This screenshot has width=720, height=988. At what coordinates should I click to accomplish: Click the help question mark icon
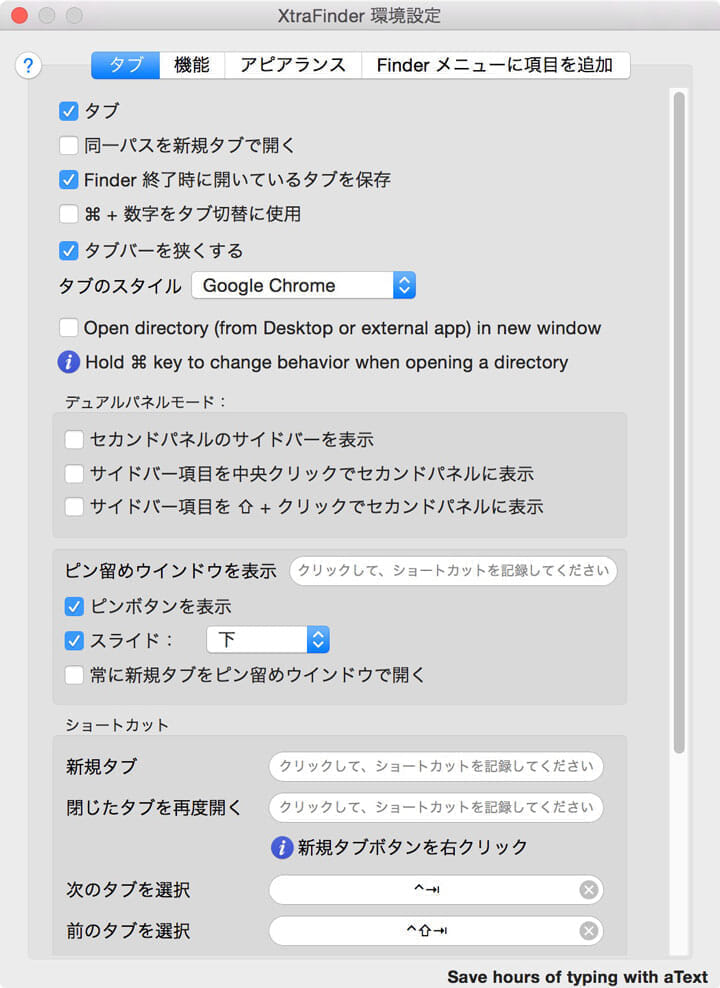[29, 66]
